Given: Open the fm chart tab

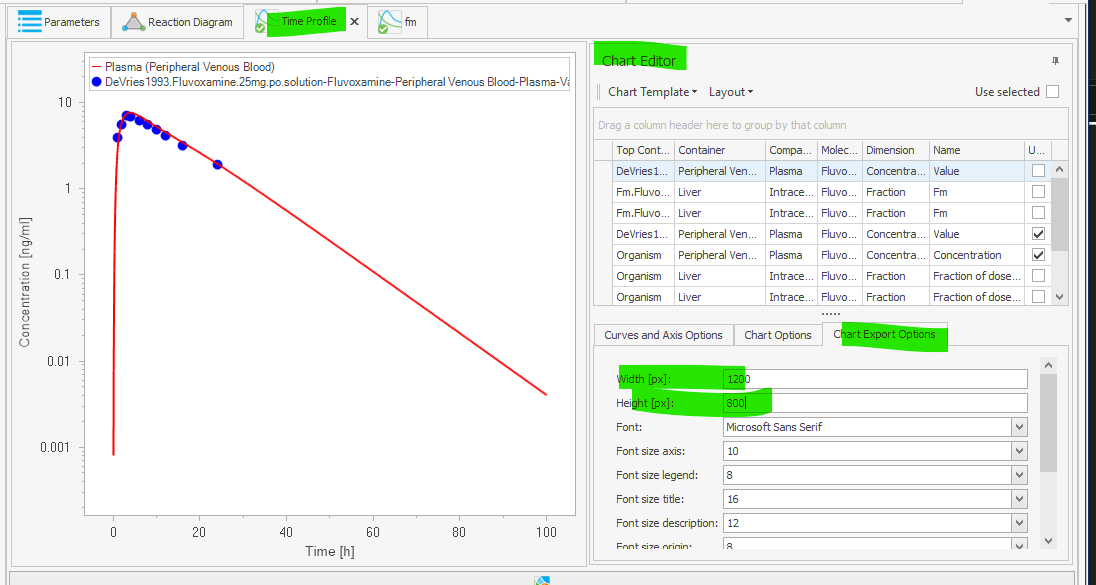Looking at the screenshot, I should coord(398,22).
